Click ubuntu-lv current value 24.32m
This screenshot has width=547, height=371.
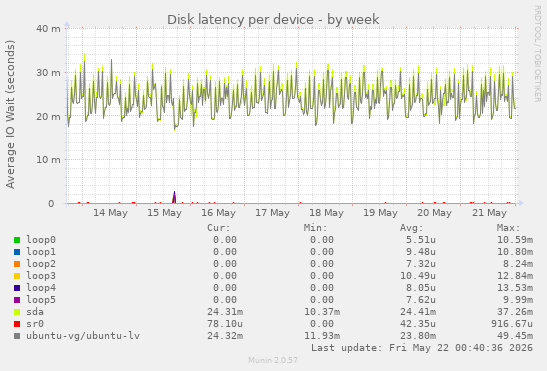click(225, 336)
